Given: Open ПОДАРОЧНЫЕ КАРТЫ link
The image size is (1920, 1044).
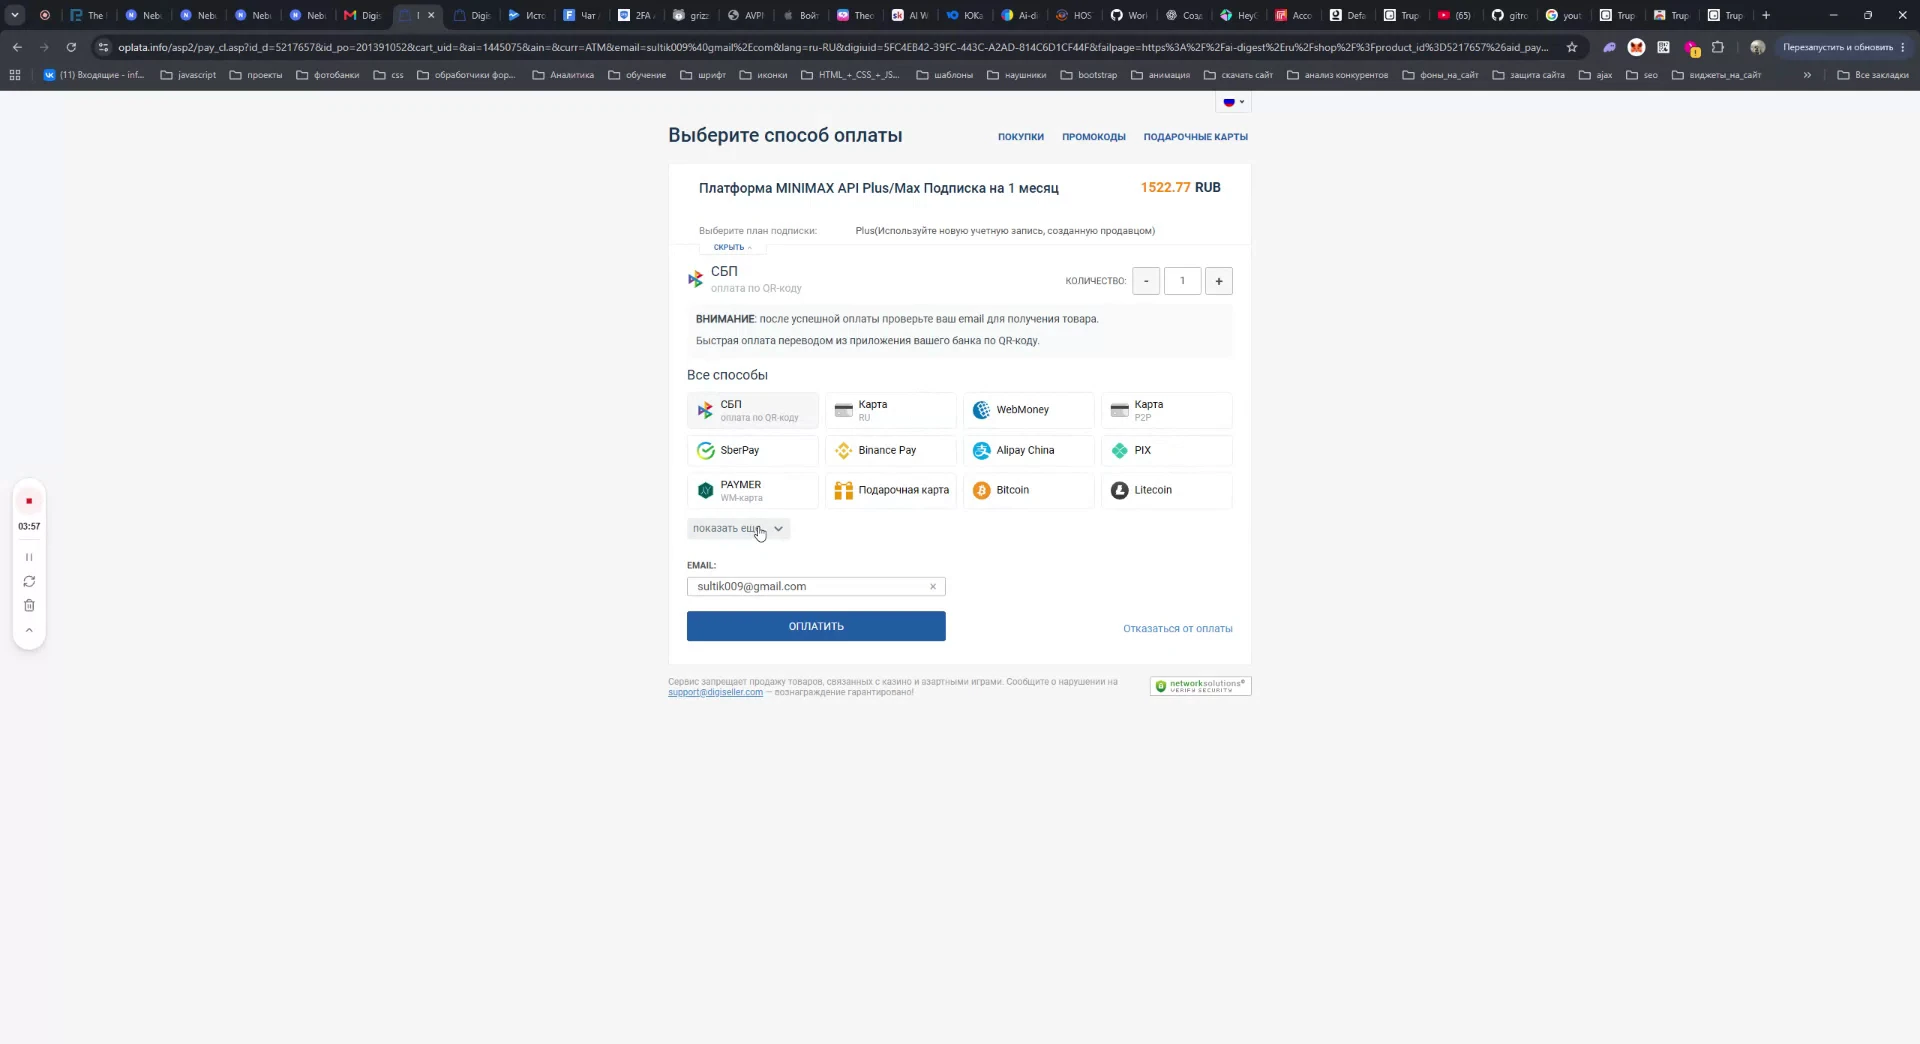Looking at the screenshot, I should click(x=1195, y=137).
